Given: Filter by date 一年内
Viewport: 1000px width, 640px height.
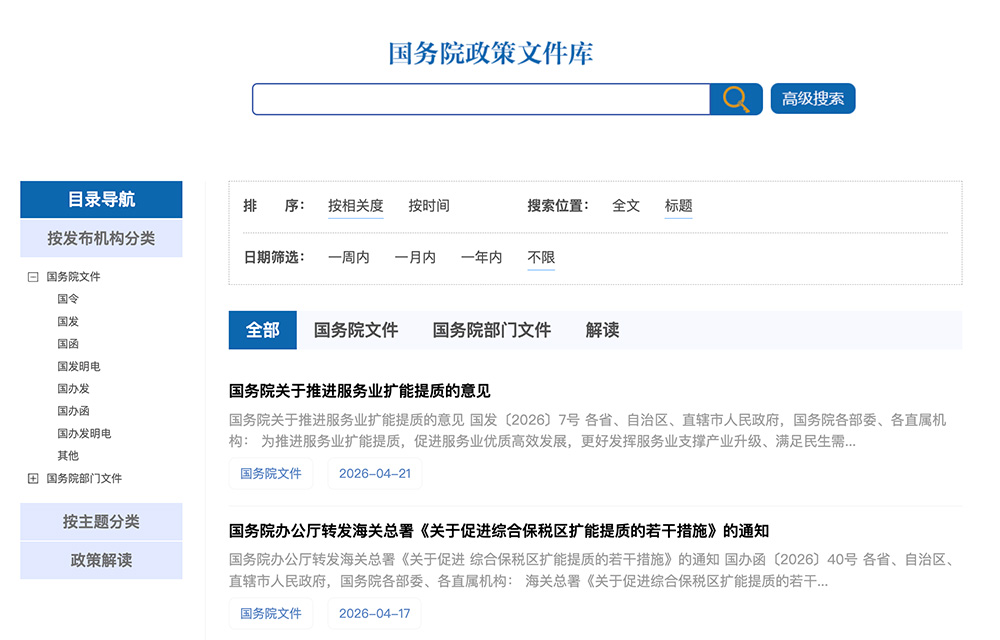Looking at the screenshot, I should click(482, 258).
